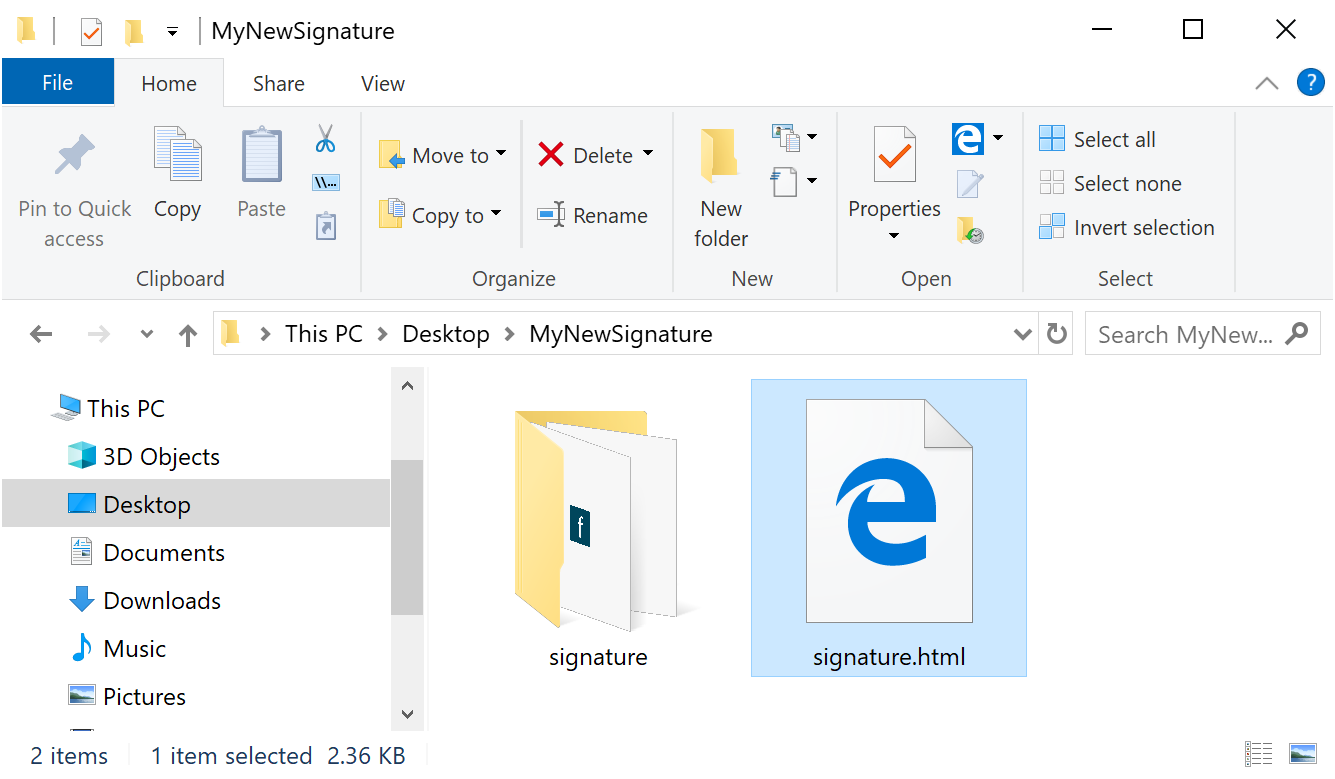Screen dimensions: 1335x779
Task: Click the Paste shortcut icon
Action: pyautogui.click(x=325, y=226)
